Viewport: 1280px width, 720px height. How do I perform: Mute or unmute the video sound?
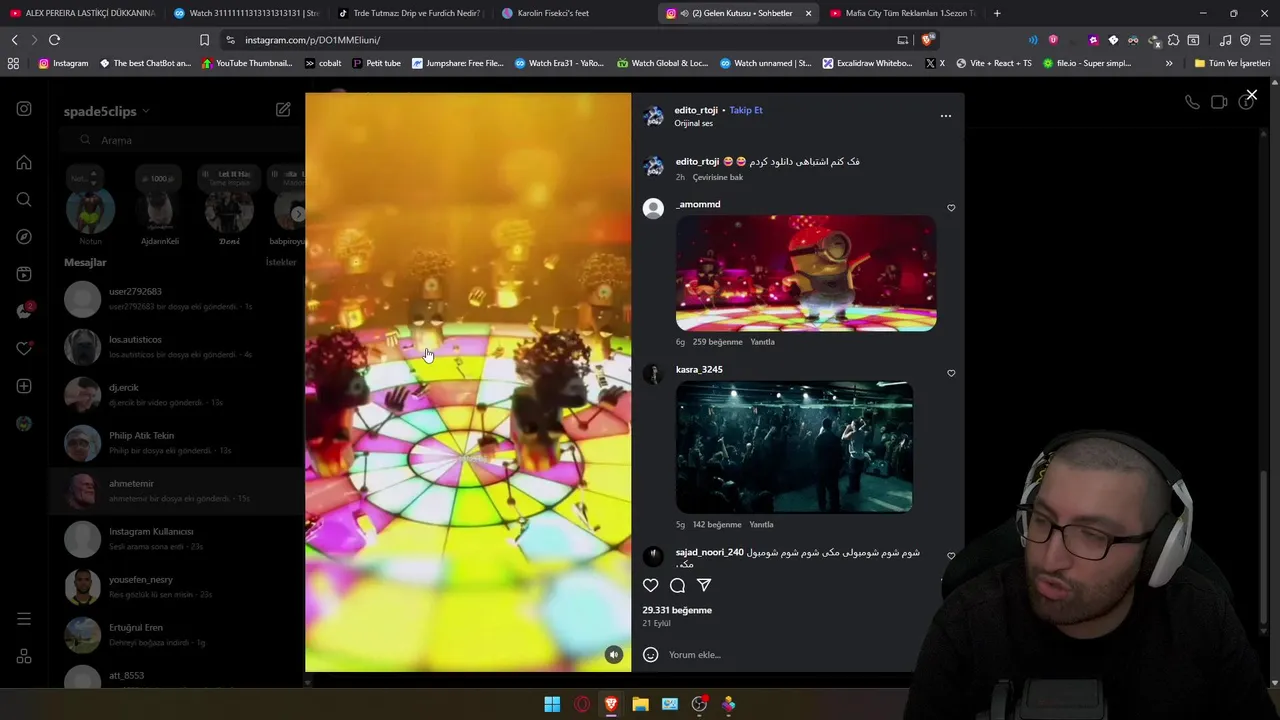click(614, 655)
